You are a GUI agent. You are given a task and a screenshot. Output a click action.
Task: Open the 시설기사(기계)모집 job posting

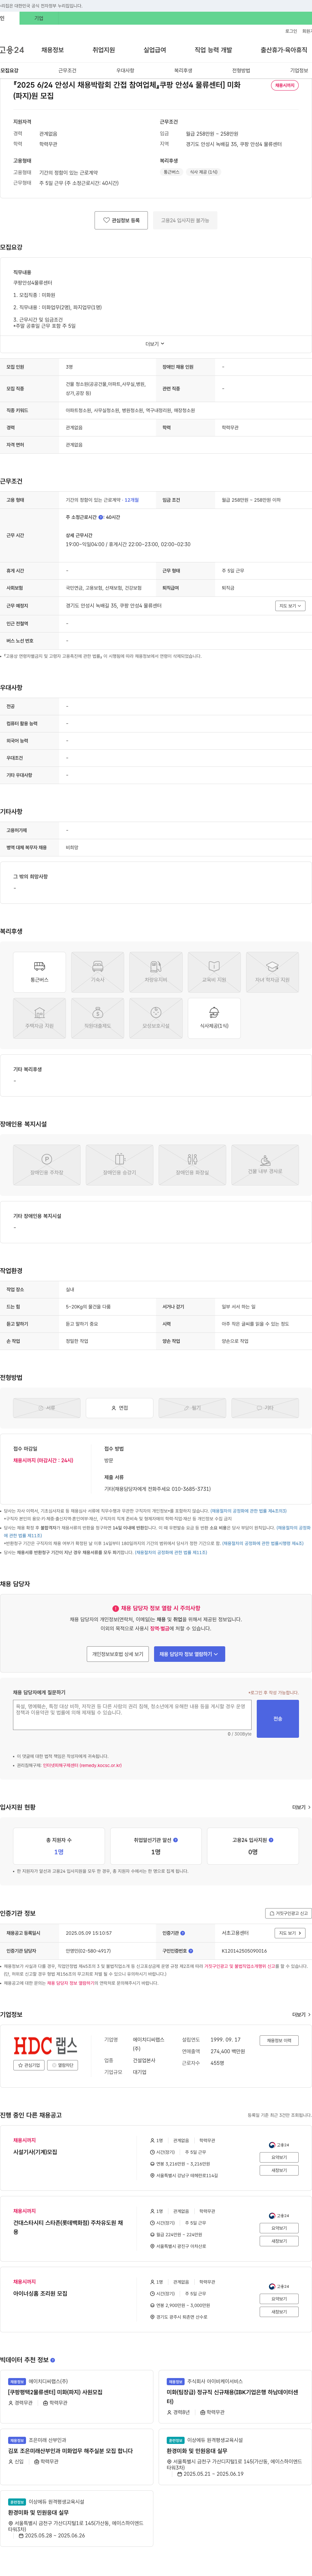click(x=35, y=2152)
